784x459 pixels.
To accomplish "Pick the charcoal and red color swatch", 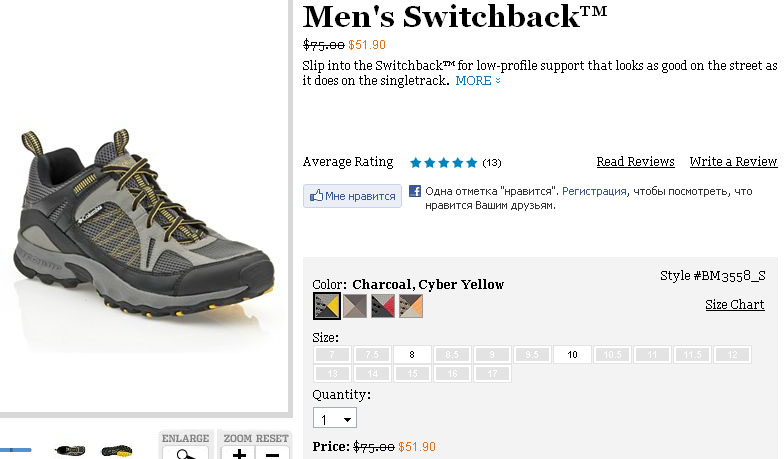I will pyautogui.click(x=383, y=306).
